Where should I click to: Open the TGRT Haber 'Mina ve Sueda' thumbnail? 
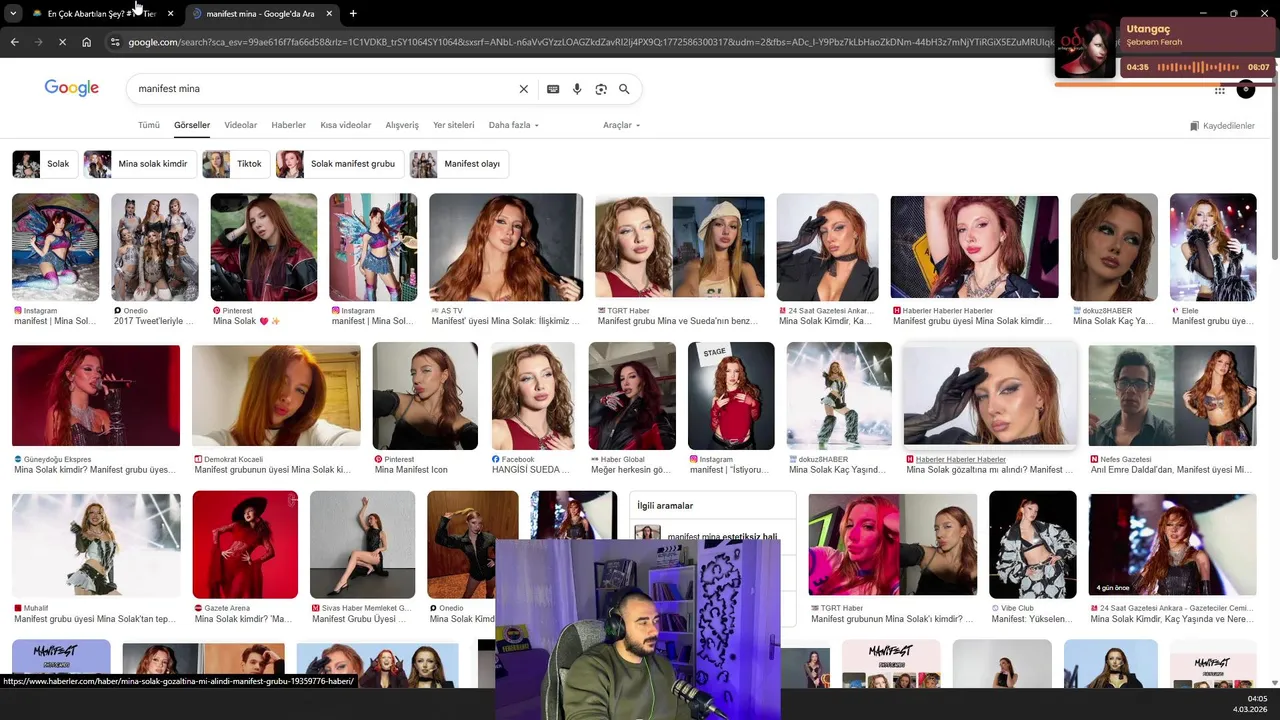[680, 247]
